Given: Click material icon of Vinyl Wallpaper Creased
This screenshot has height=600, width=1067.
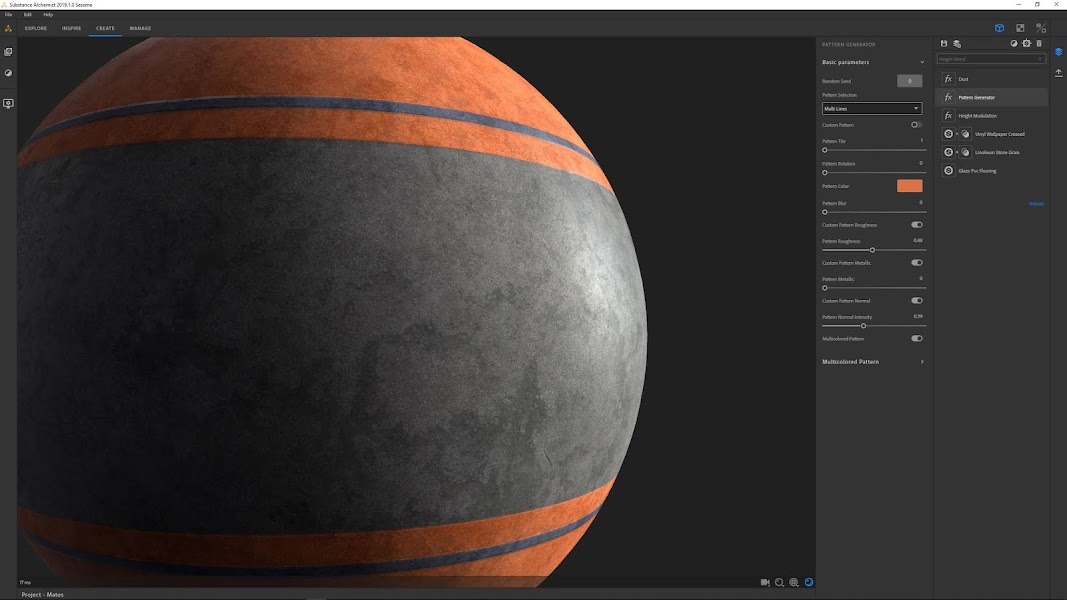Looking at the screenshot, I should click(948, 134).
